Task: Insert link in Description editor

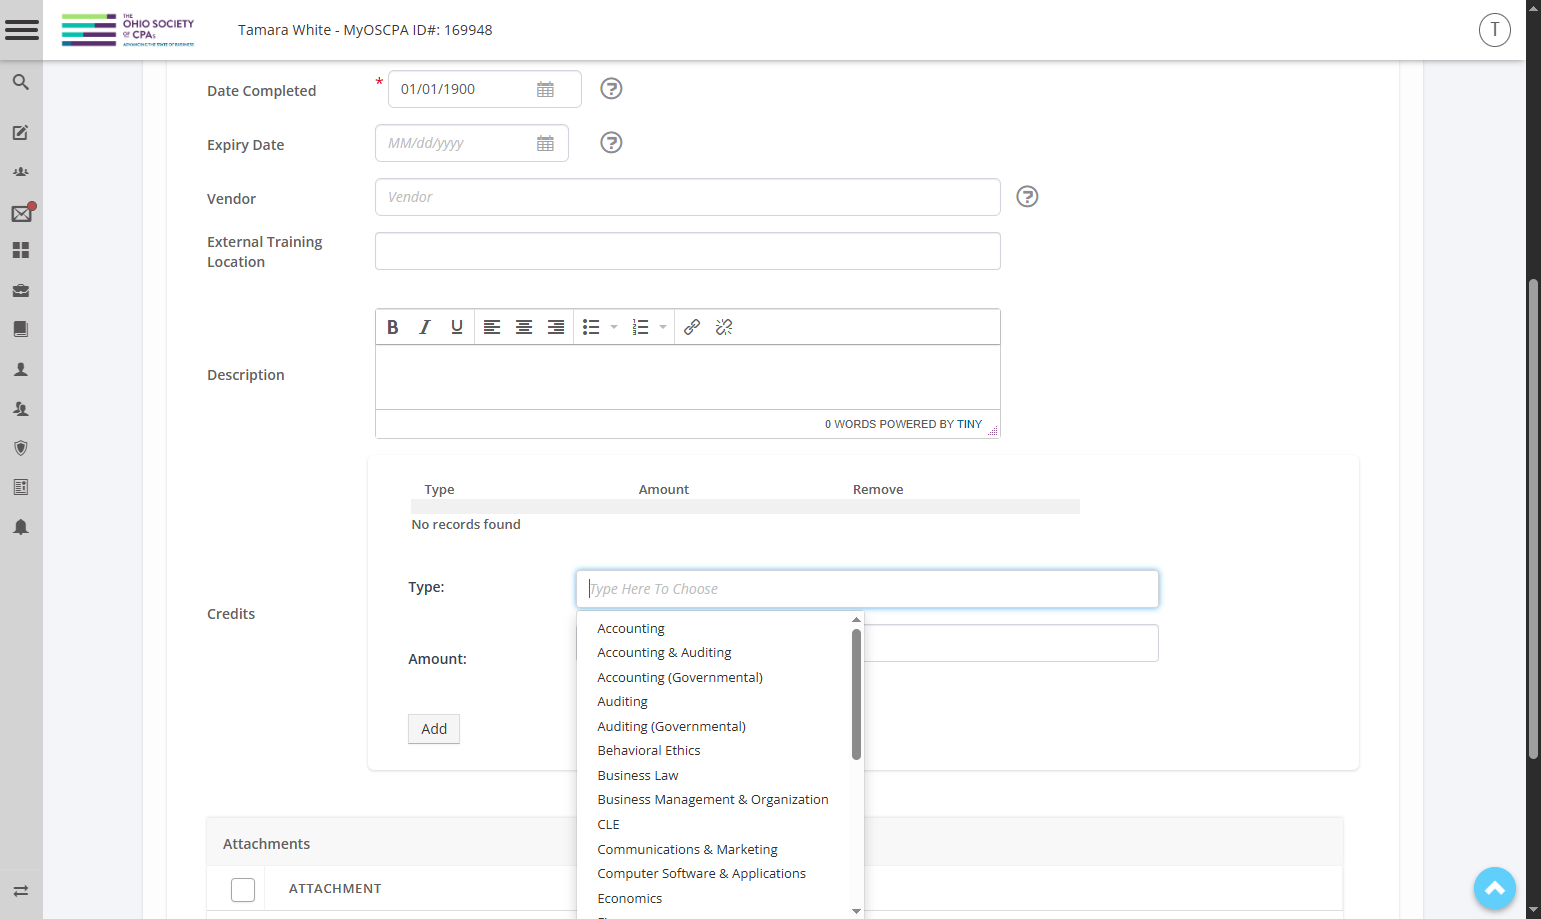Action: 692,327
